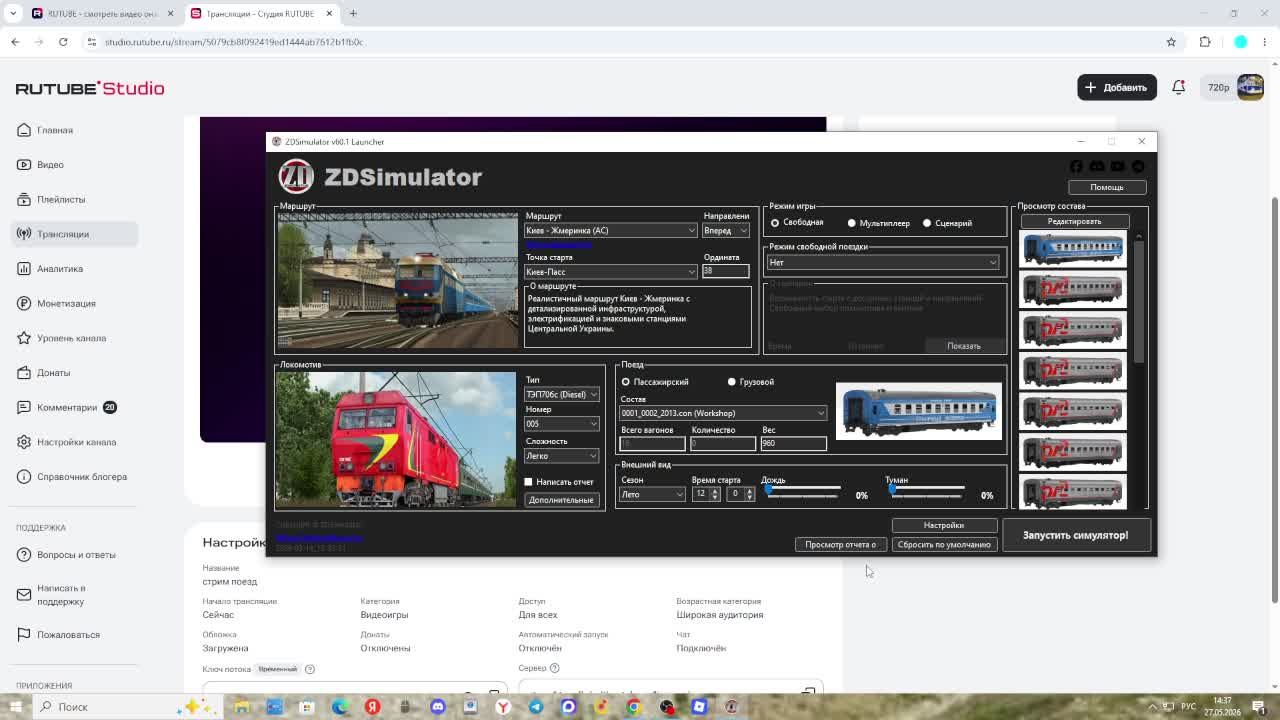This screenshot has width=1280, height=720.
Task: Reload the browser page
Action: click(x=63, y=42)
